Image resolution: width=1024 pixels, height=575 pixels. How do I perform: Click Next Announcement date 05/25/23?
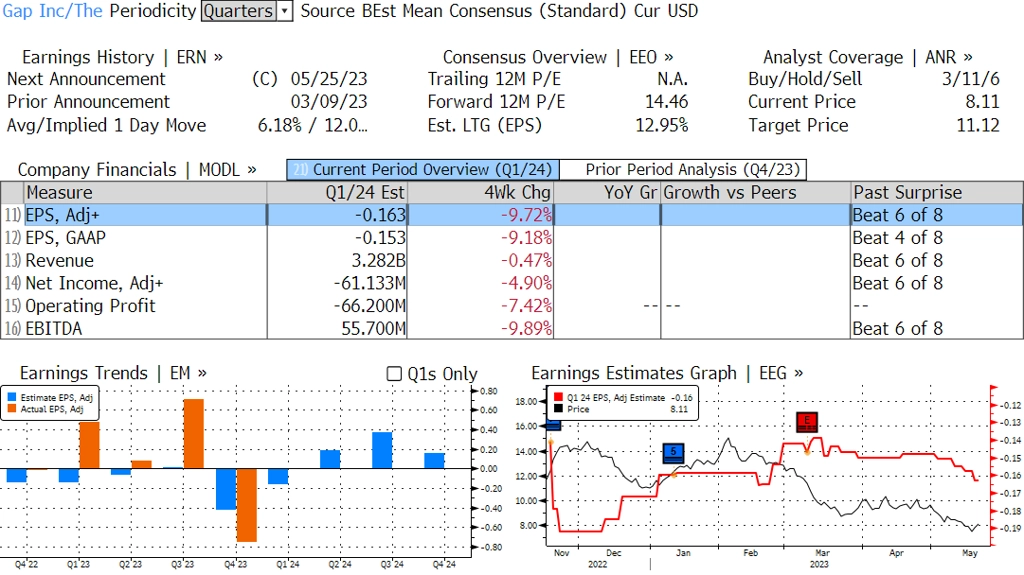coord(329,79)
